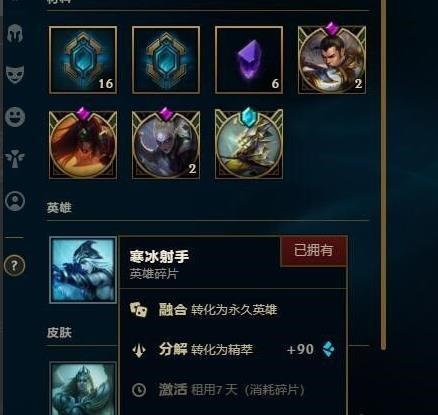Open the theater mask sidebar icon

point(15,74)
